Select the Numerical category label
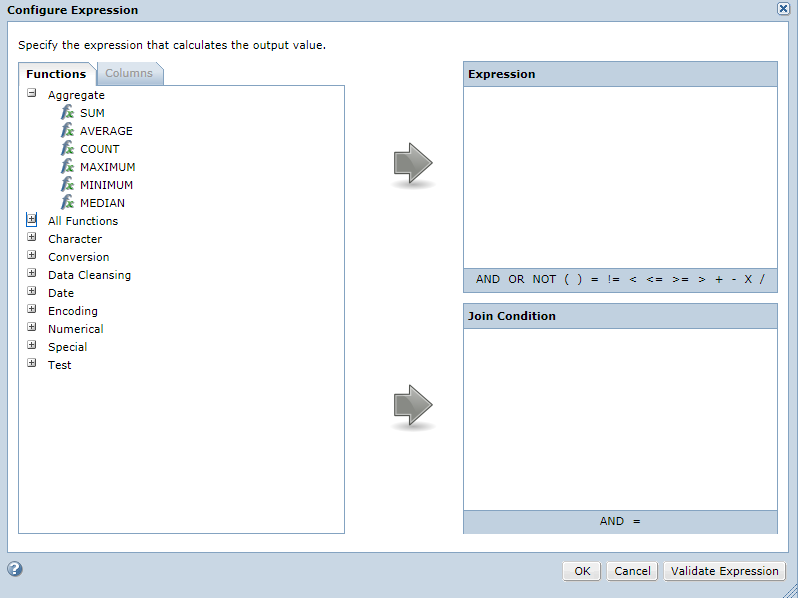This screenshot has height=598, width=798. coord(76,329)
